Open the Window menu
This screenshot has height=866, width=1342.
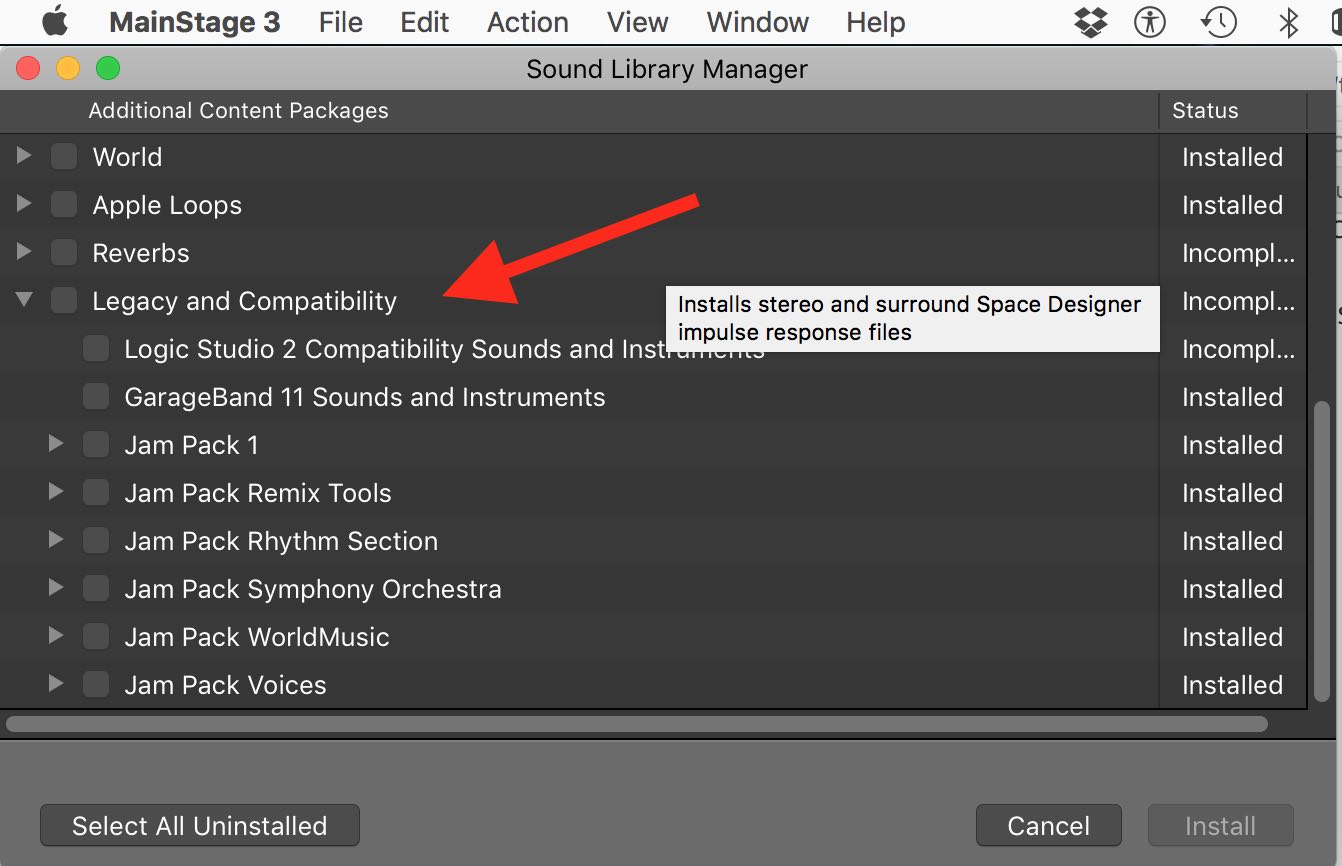coord(758,22)
